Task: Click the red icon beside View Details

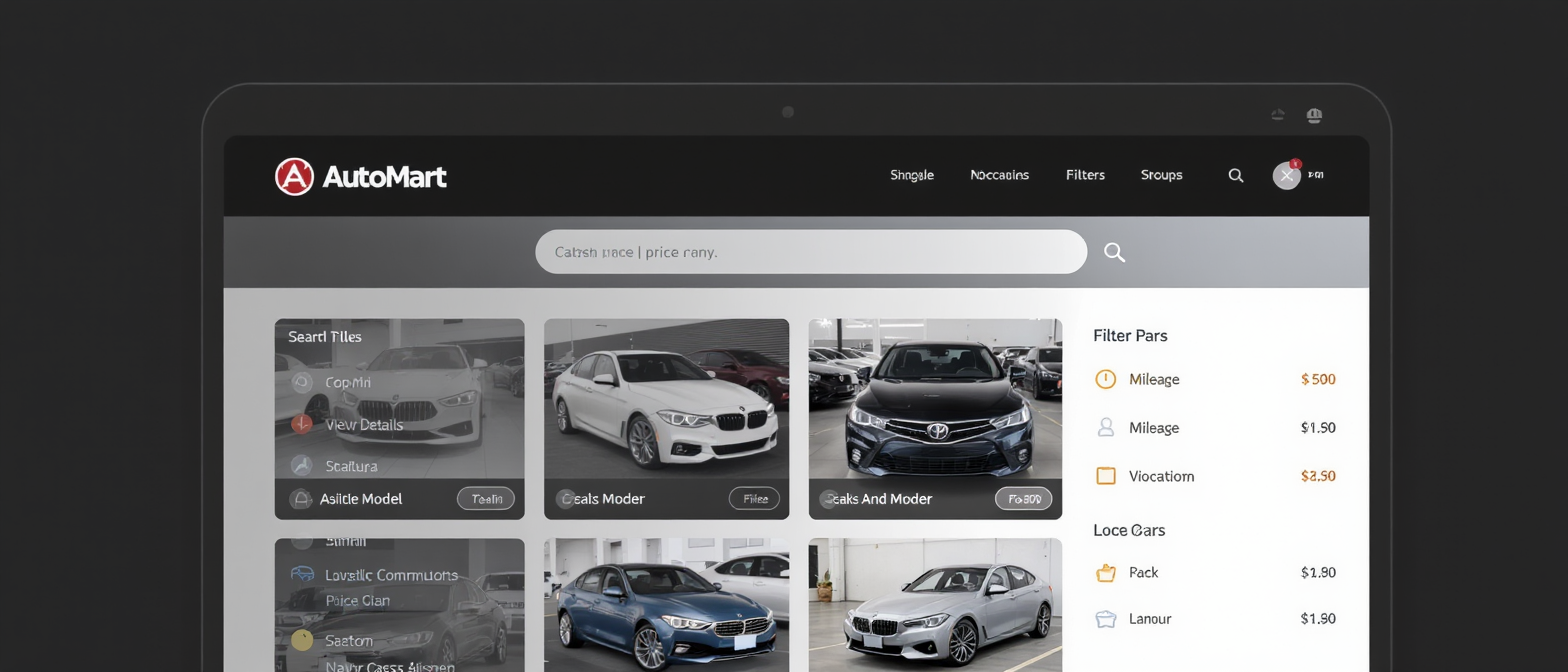Action: pos(302,424)
